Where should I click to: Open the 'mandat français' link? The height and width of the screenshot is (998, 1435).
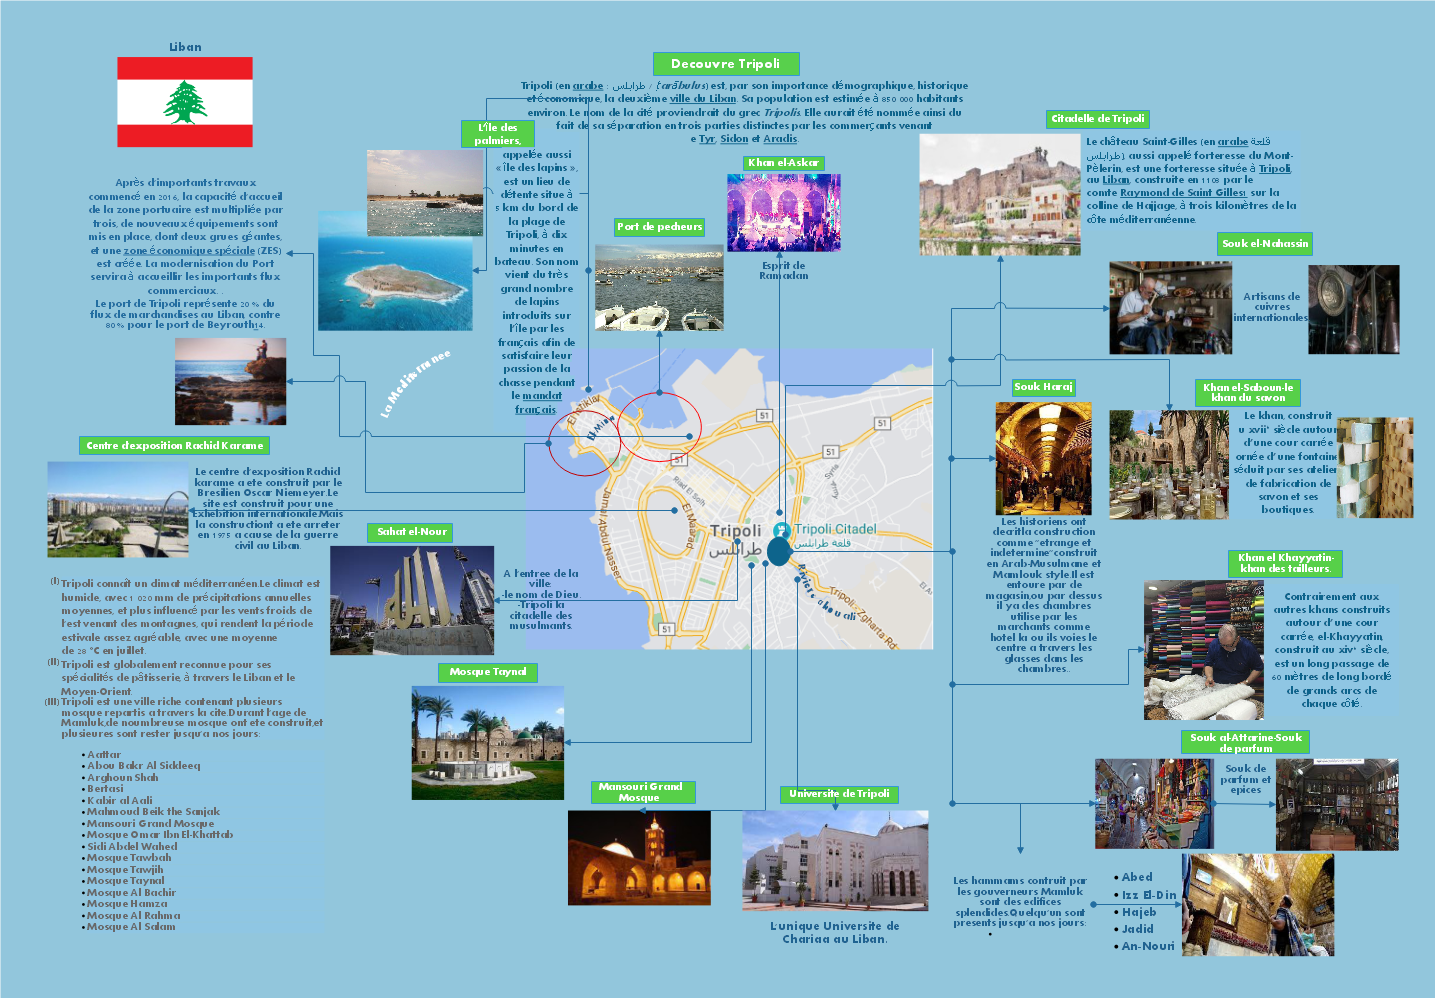click(537, 403)
